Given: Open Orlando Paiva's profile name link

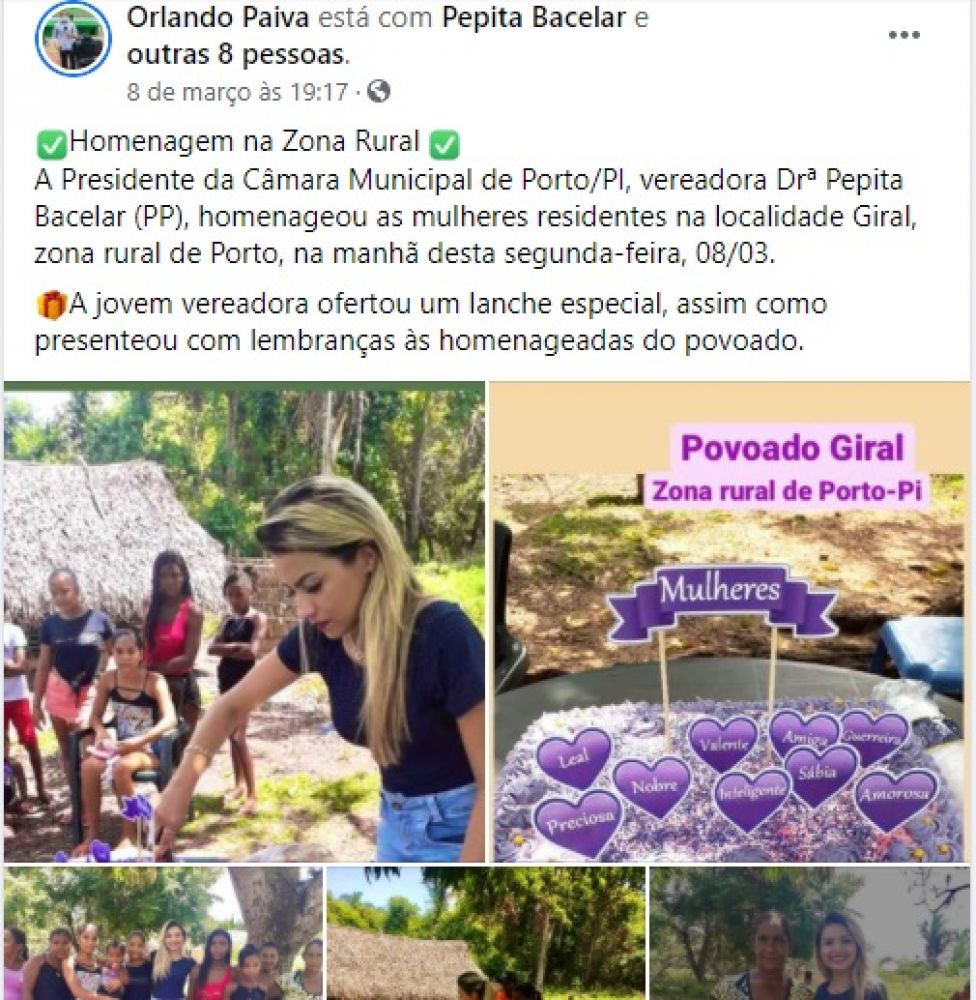Looking at the screenshot, I should pos(218,17).
